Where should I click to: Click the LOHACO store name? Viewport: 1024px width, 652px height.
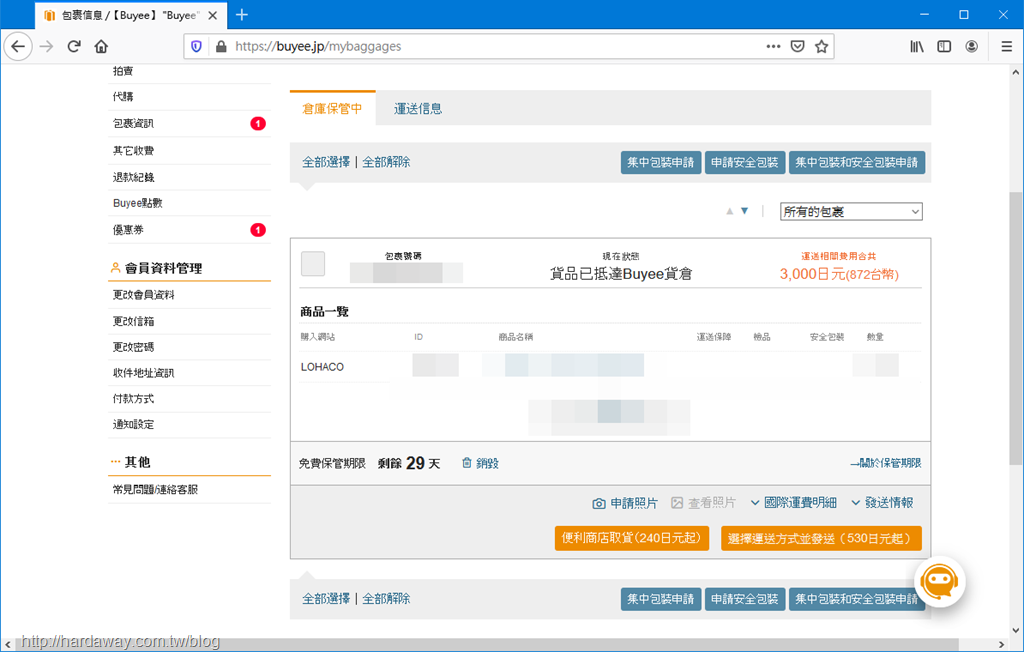[x=322, y=367]
